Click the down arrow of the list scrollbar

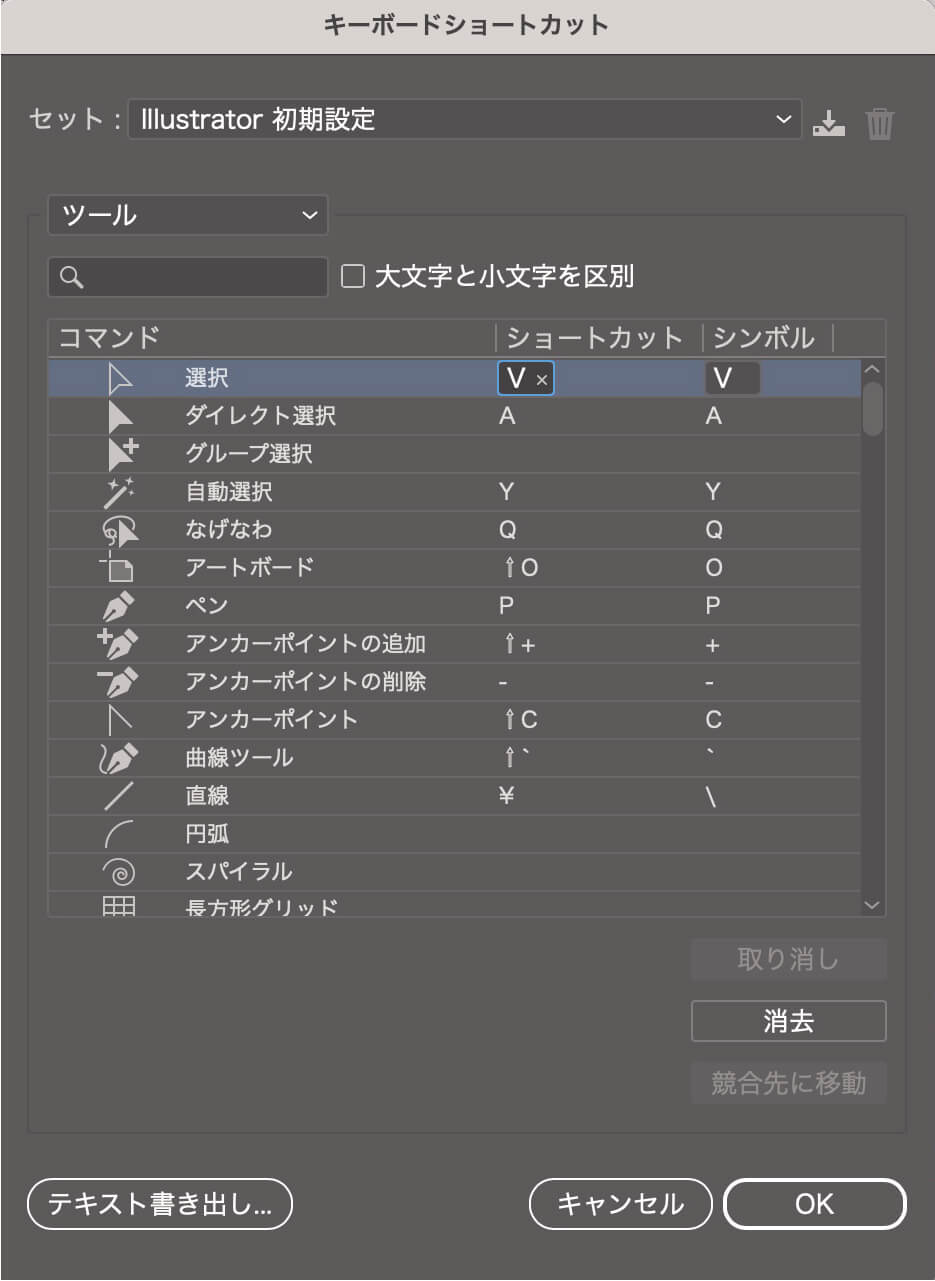(x=871, y=903)
